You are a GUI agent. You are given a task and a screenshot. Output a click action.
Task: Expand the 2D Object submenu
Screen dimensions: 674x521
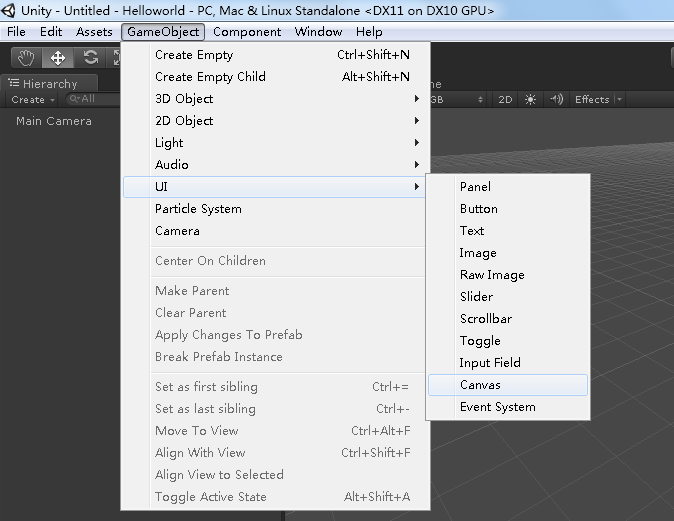coord(274,121)
